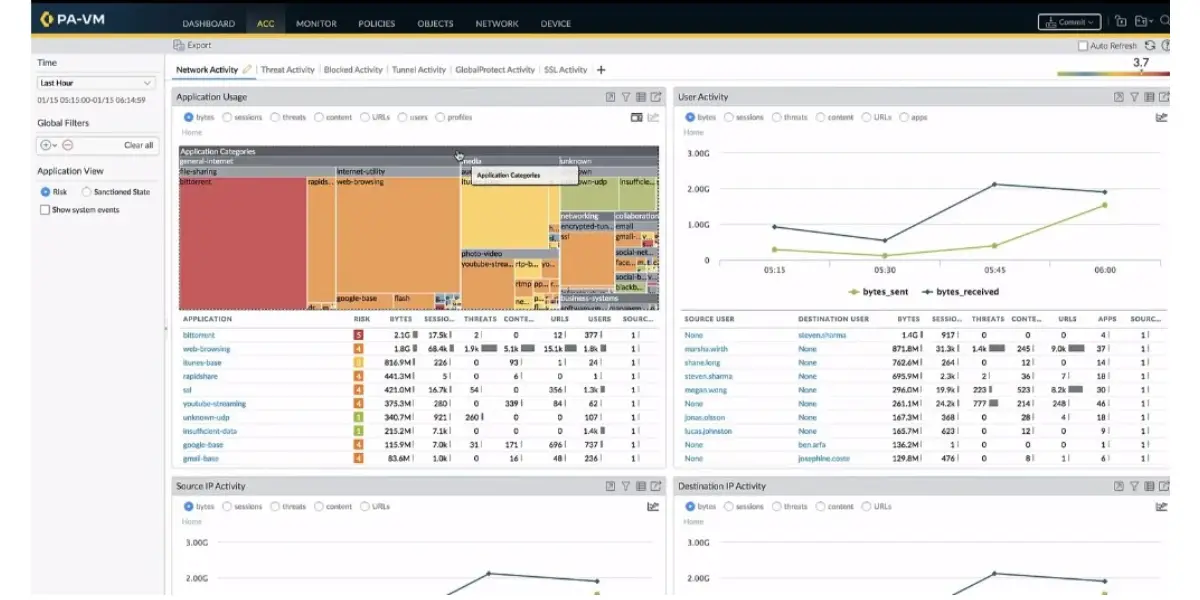Select profiles in Application Usage
Viewport: 1200px width, 600px height.
440,117
